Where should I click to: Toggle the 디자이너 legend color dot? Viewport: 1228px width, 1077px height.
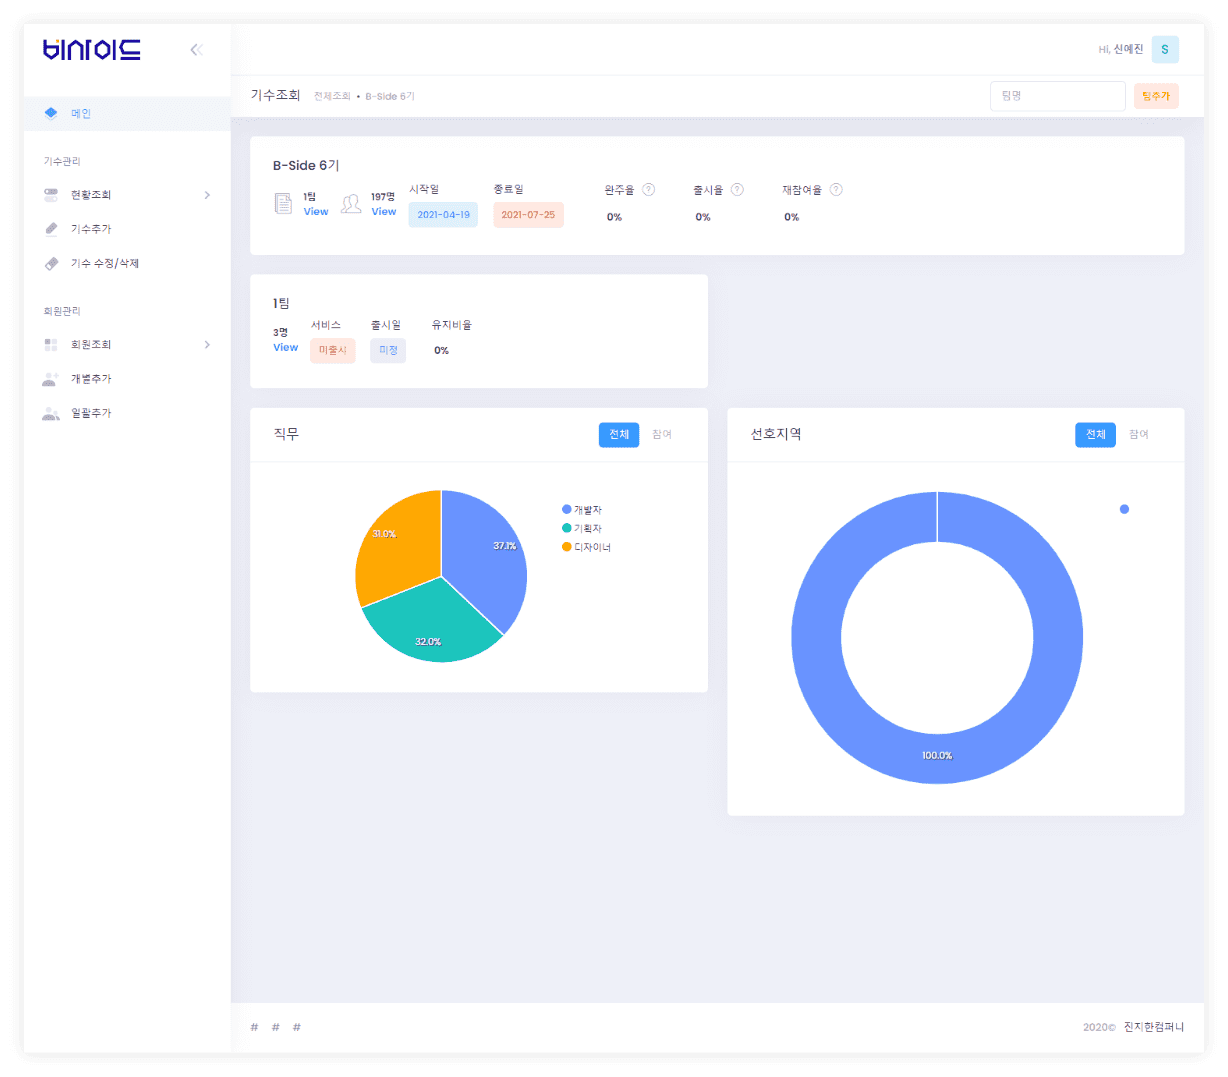(567, 547)
